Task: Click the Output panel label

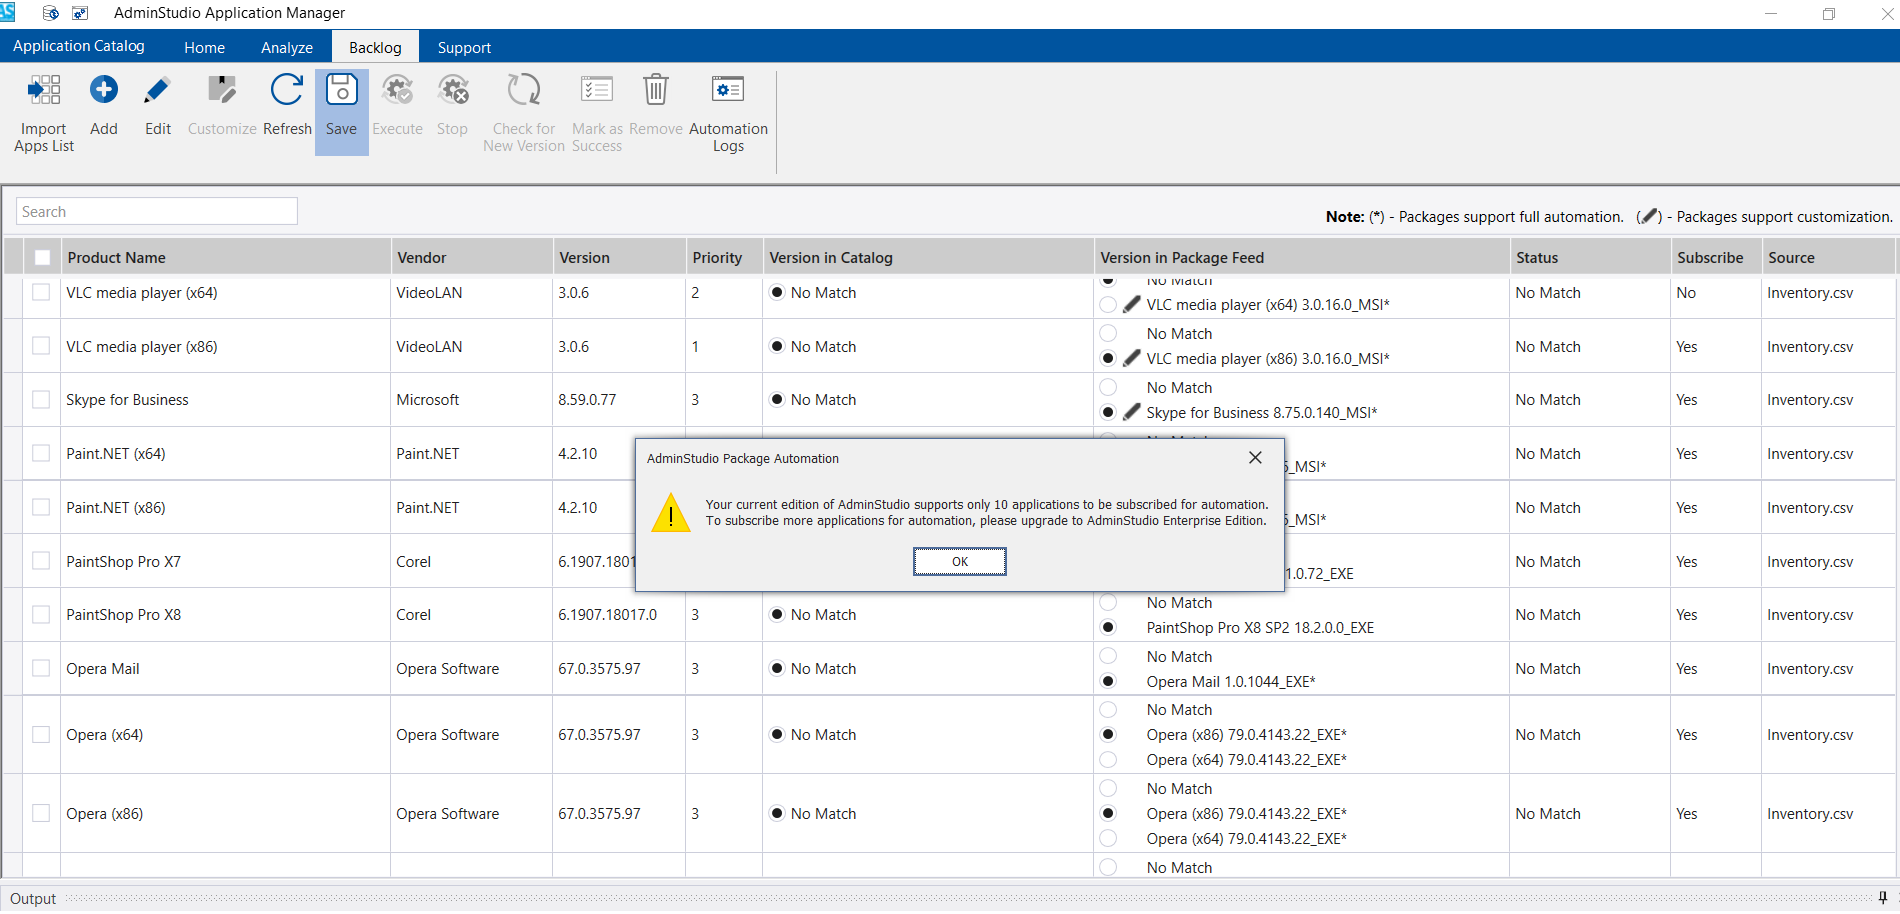Action: [33, 899]
